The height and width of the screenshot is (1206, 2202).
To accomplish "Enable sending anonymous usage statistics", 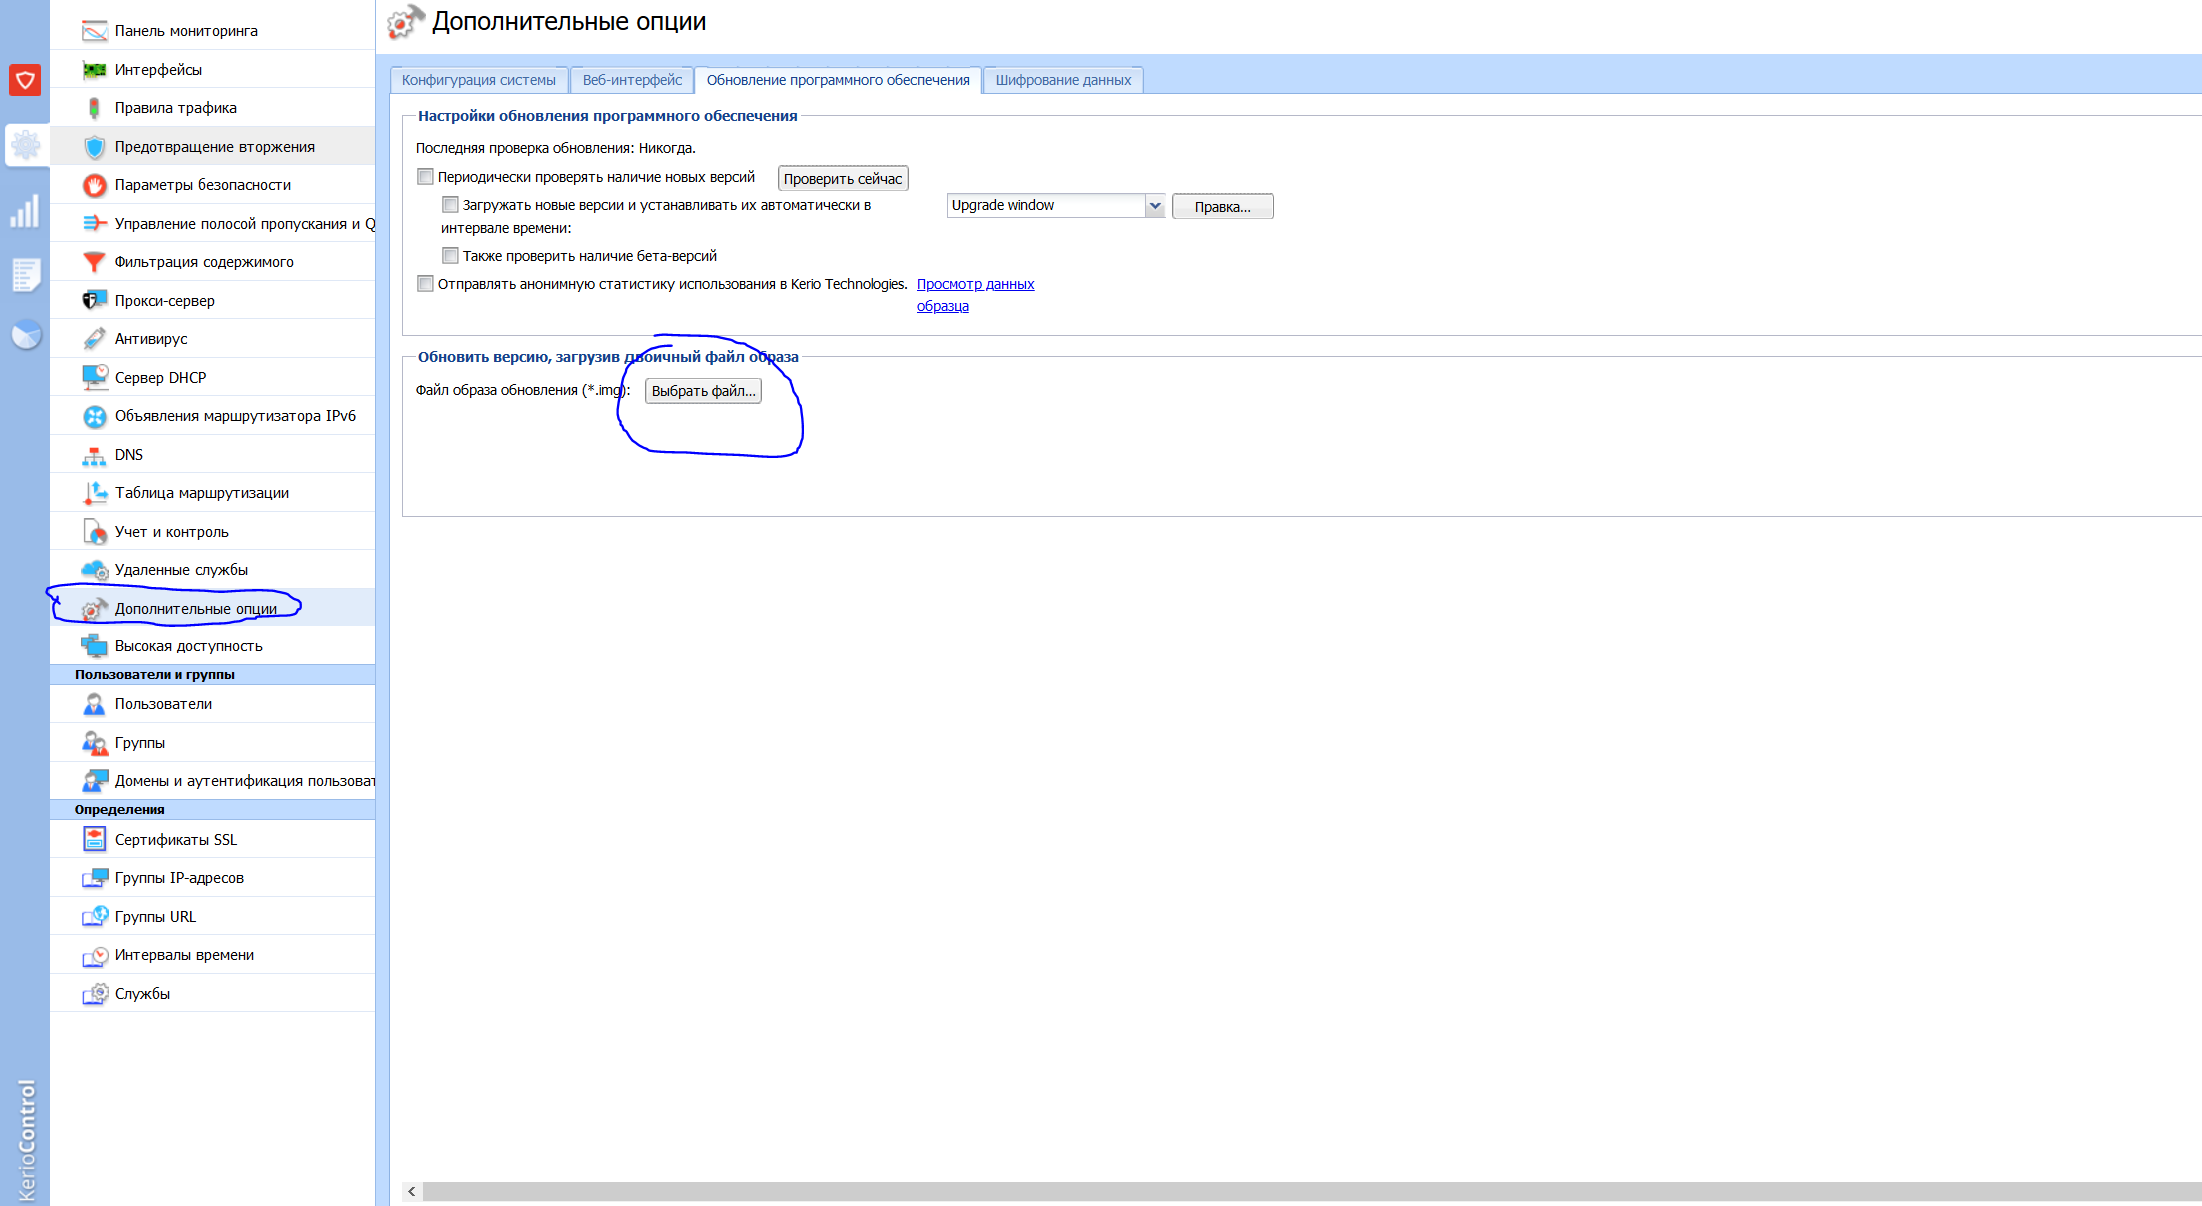I will click(x=426, y=284).
